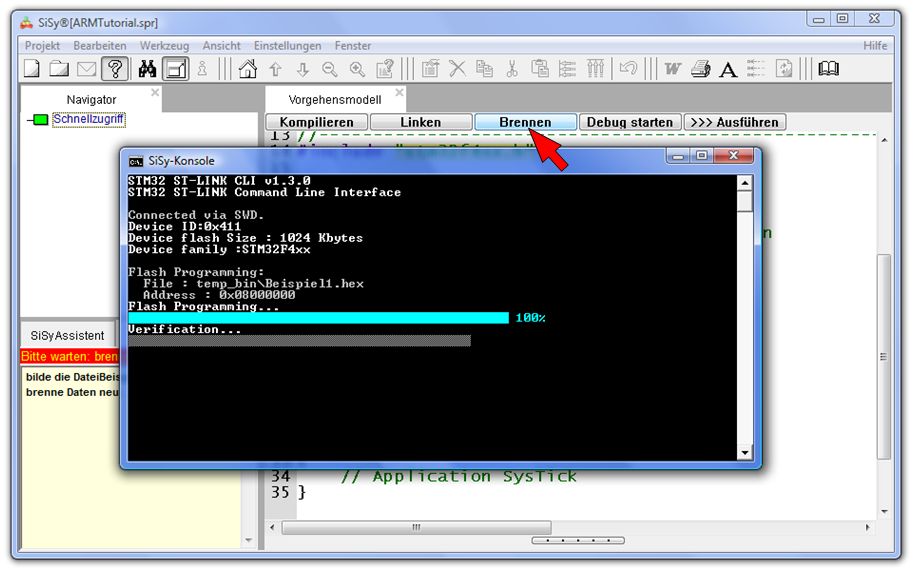Click the new document icon
This screenshot has height=569, width=914.
33,68
